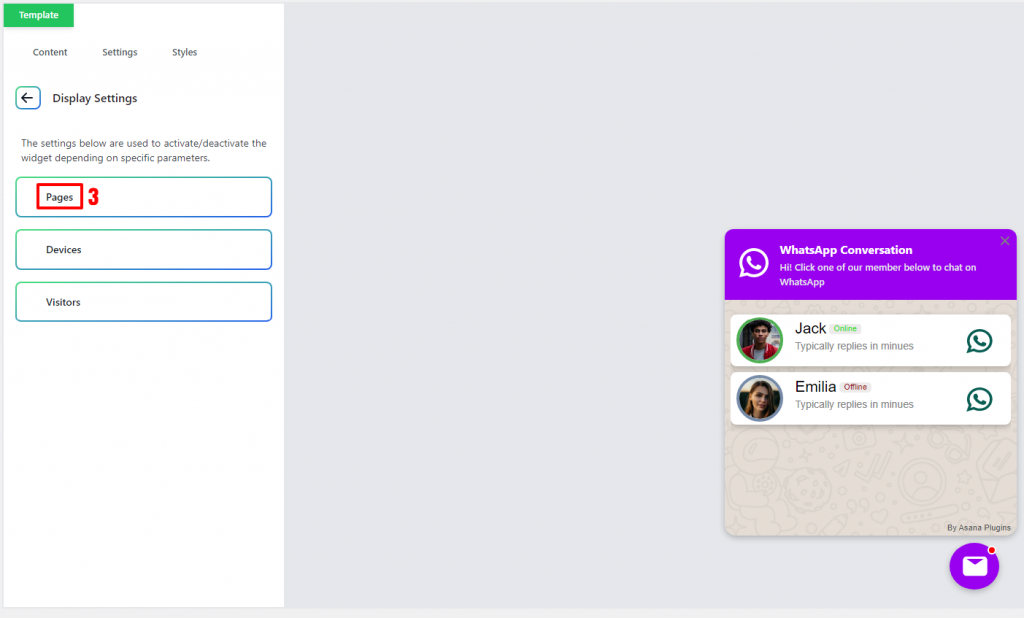
Task: Click Jack's profile avatar photo
Action: click(759, 340)
